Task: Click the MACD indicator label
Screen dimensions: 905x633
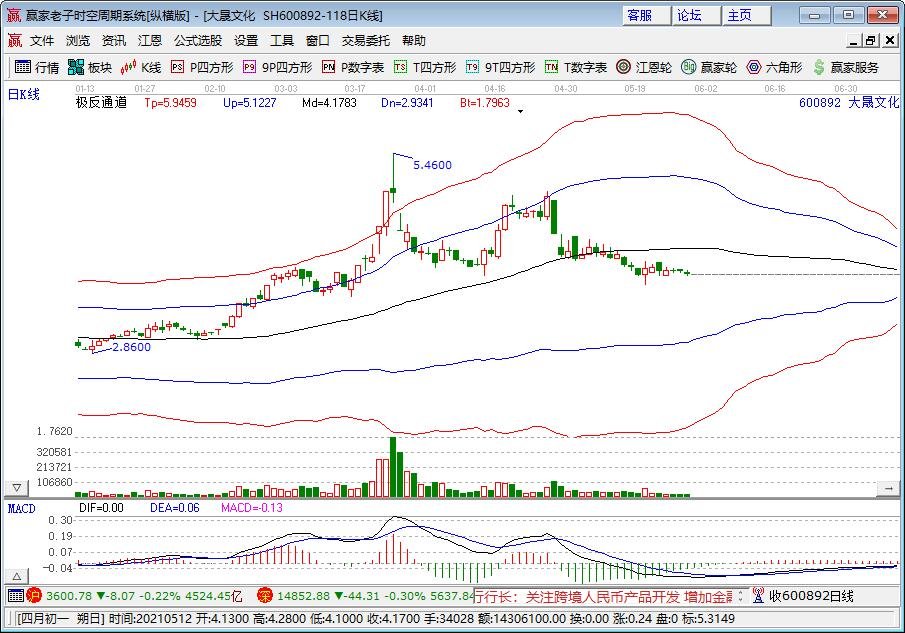Action: tap(21, 508)
